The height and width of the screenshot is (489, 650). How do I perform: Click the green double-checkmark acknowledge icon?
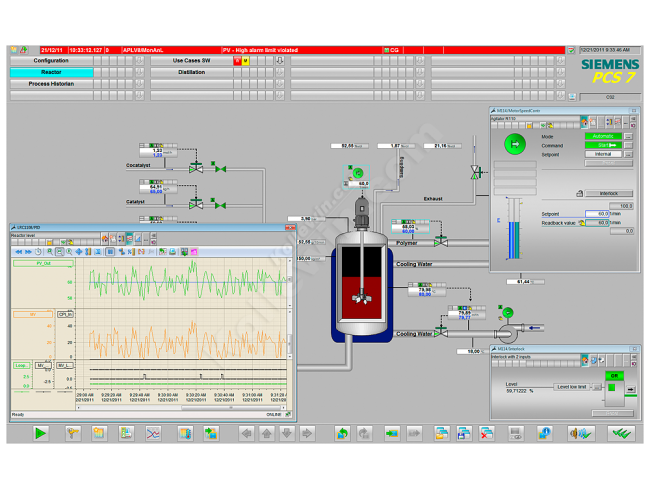click(622, 433)
